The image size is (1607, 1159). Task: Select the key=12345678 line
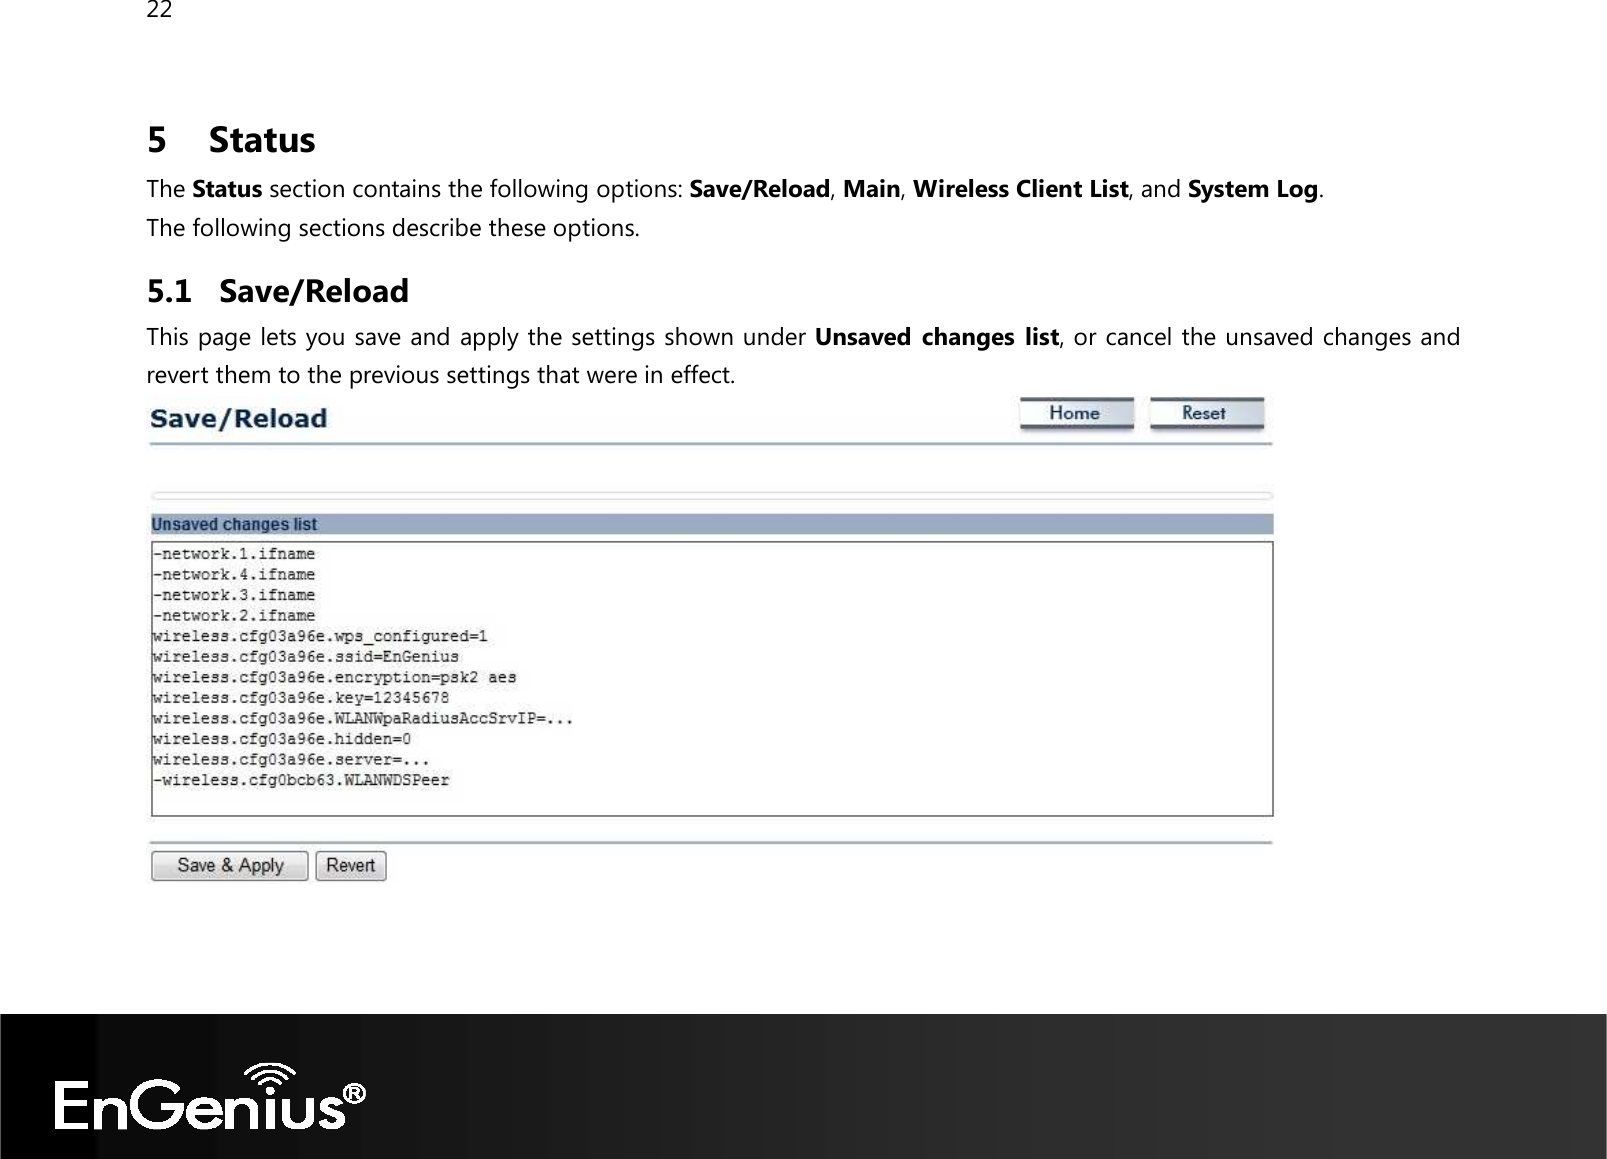tap(301, 698)
